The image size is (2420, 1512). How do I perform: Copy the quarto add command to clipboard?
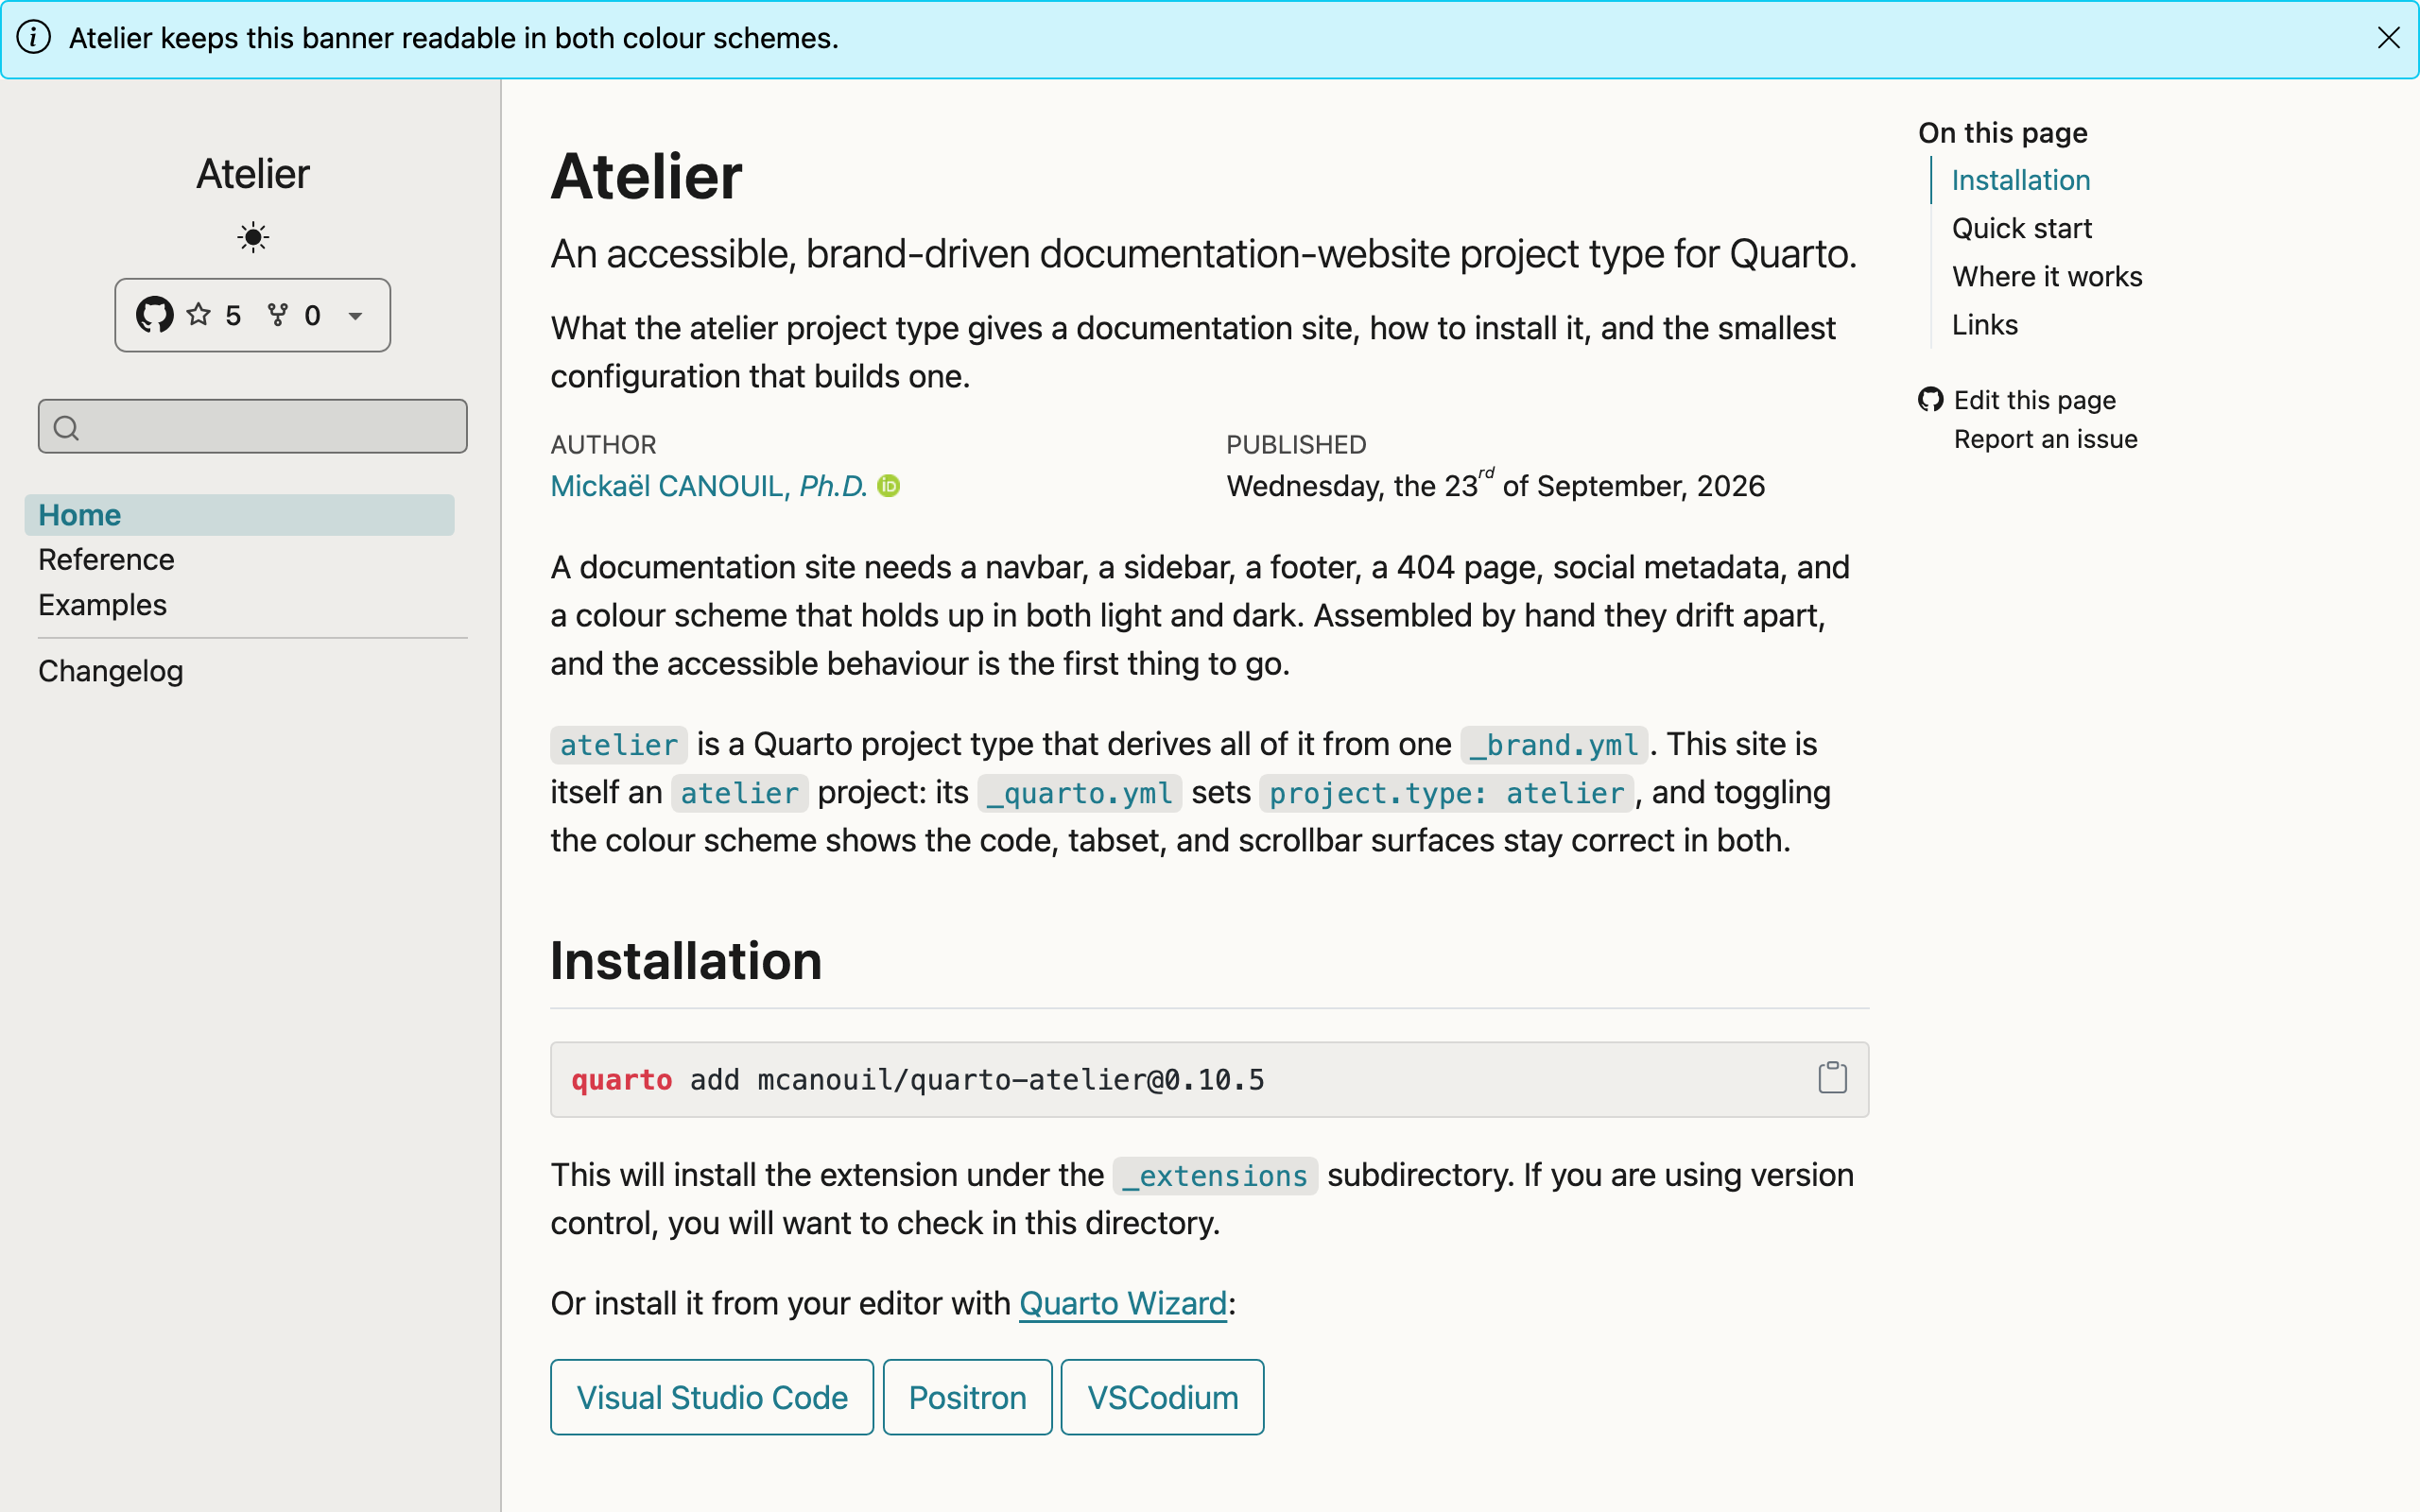tap(1832, 1078)
